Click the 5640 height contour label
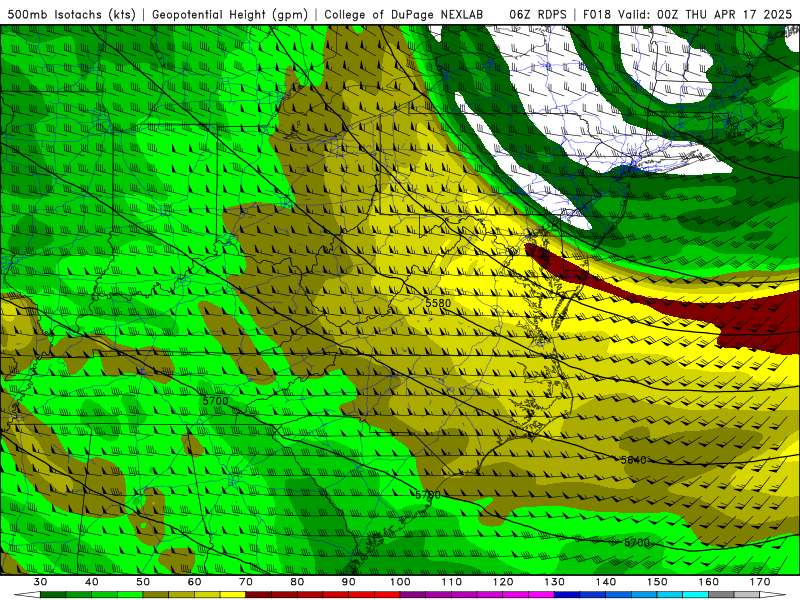Screen dimensions: 800x600 pos(634,460)
